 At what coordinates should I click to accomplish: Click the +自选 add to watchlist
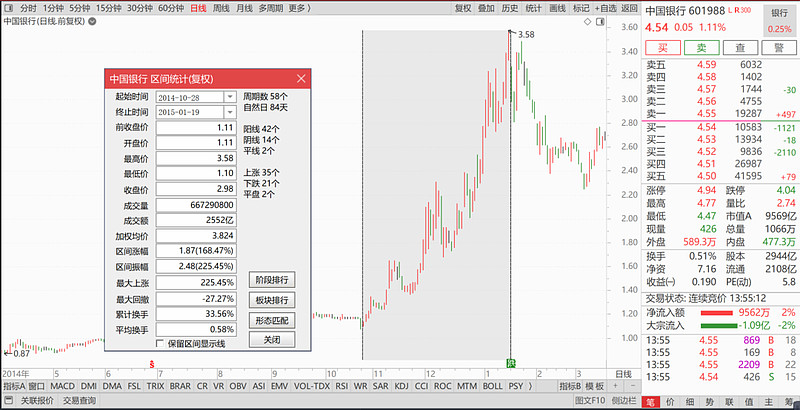604,8
